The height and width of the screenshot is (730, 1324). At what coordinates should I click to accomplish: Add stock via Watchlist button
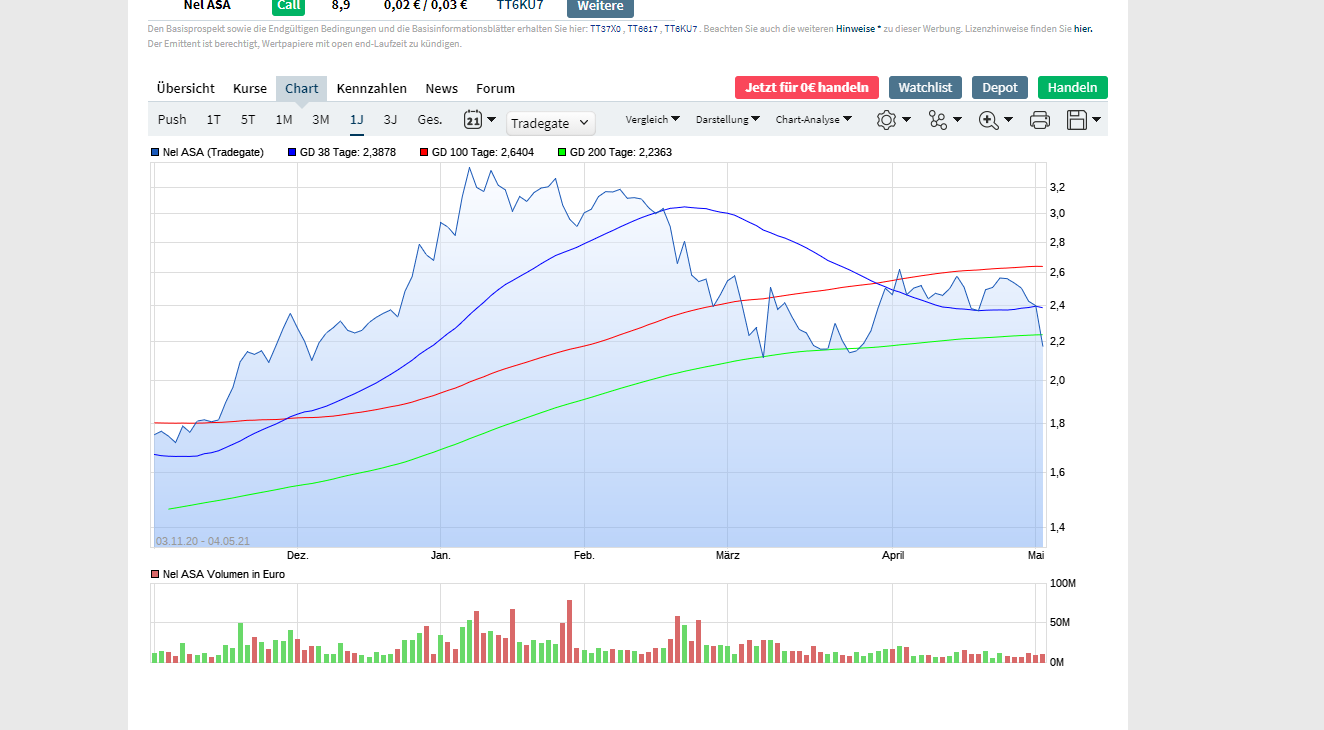tap(925, 87)
